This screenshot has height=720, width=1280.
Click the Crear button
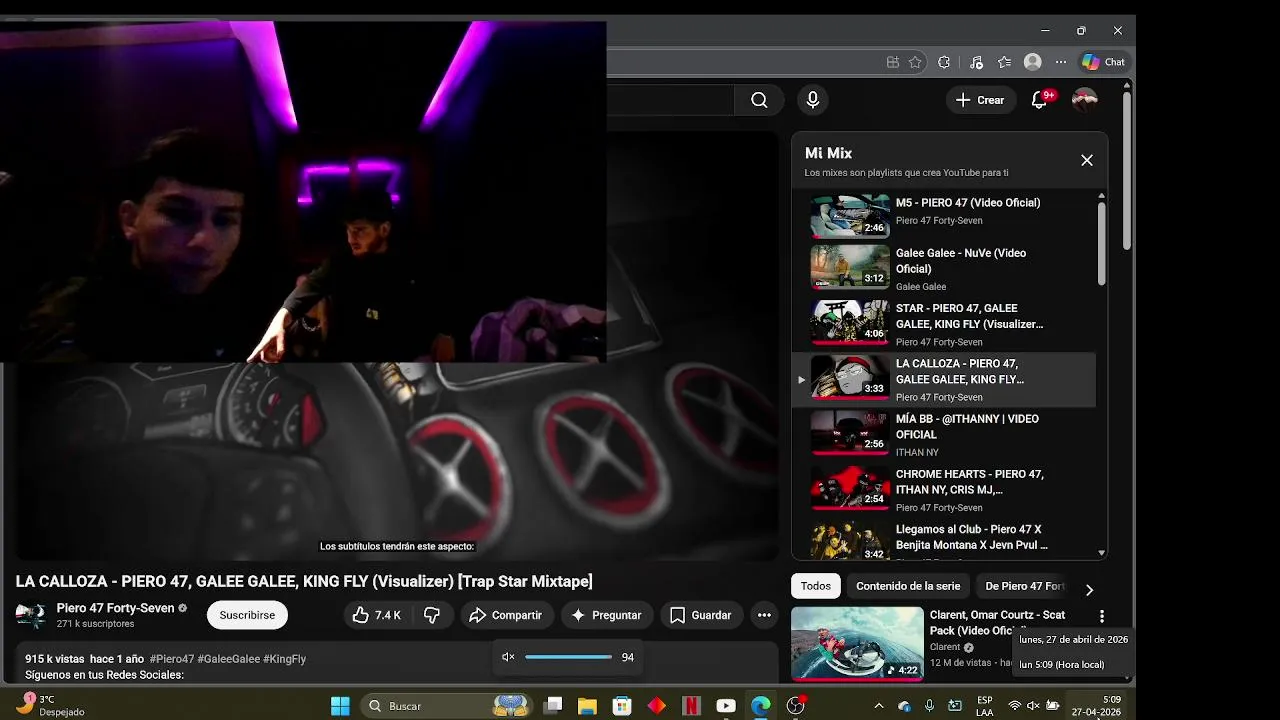pos(980,100)
